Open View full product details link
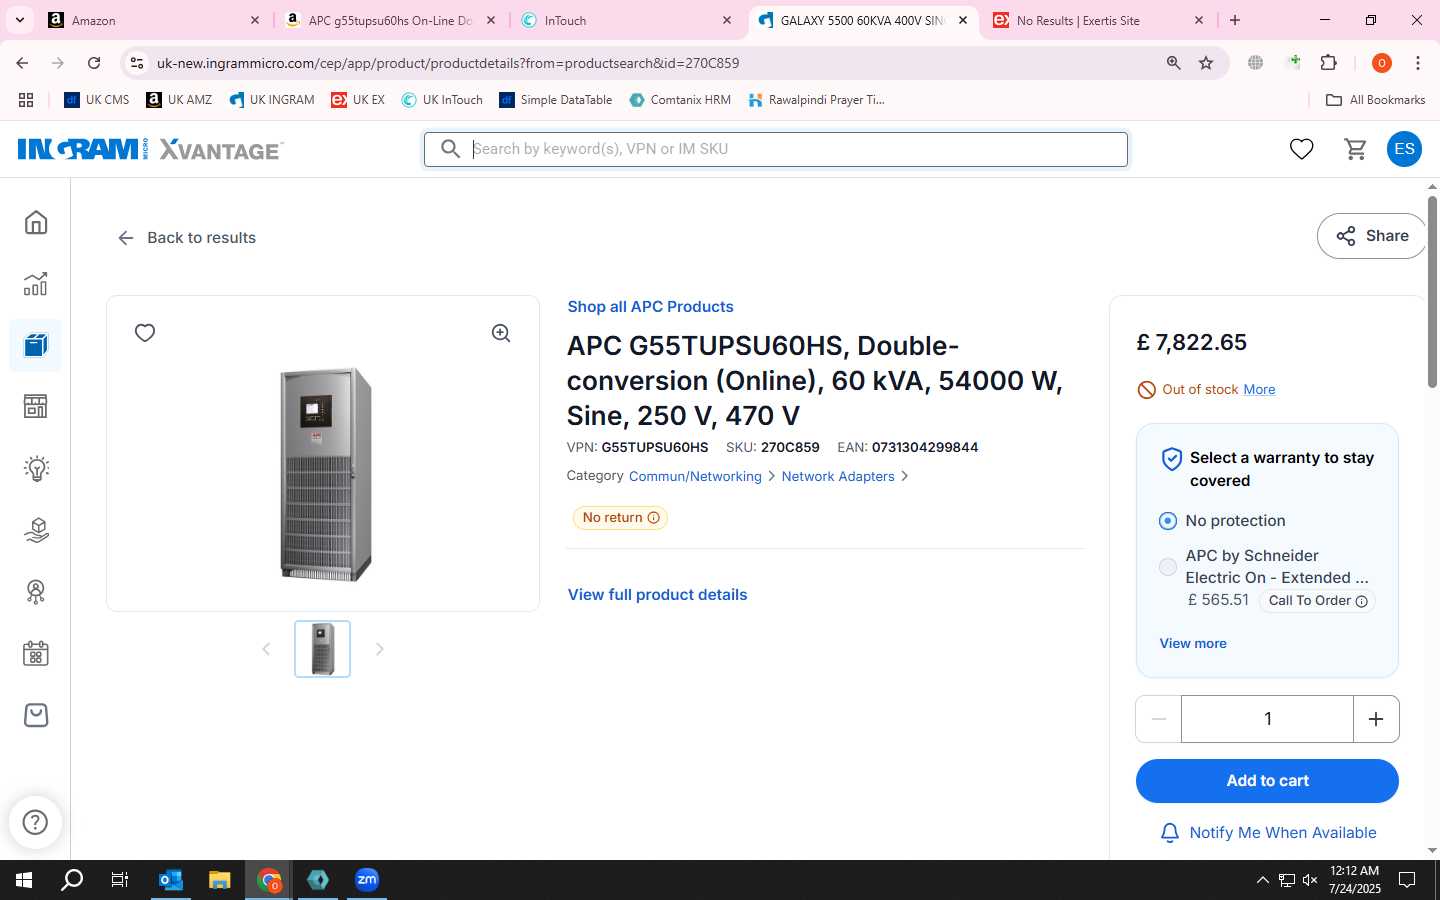The height and width of the screenshot is (900, 1440). pyautogui.click(x=657, y=595)
